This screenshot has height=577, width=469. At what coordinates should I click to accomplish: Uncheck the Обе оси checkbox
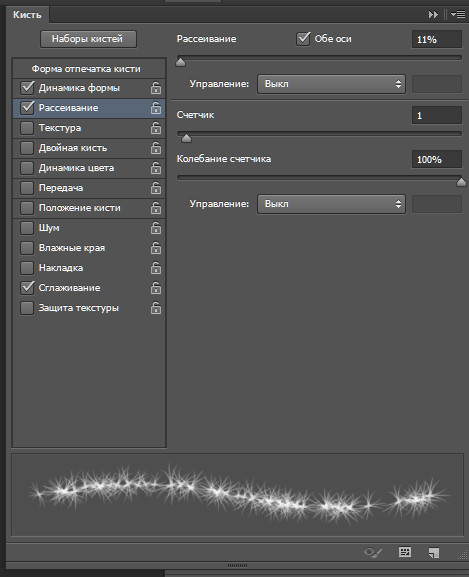[303, 39]
